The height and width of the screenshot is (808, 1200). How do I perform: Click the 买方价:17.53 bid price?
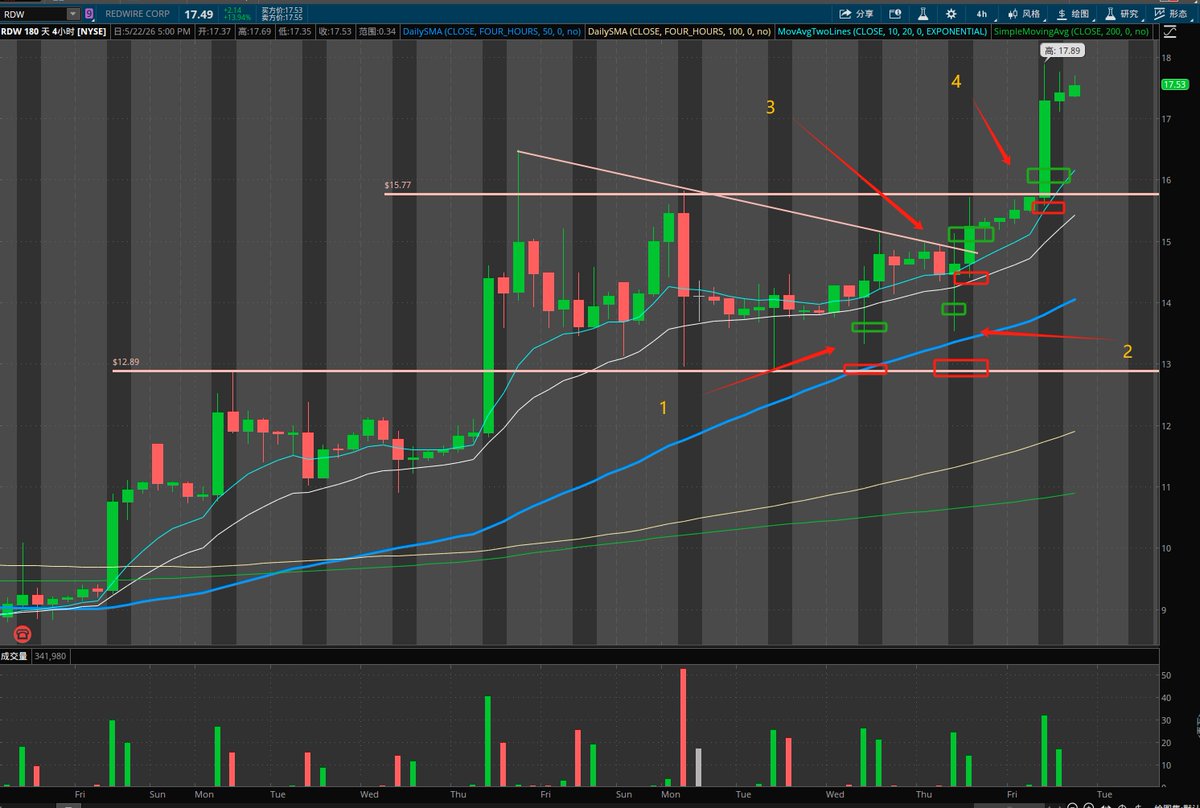coord(282,9)
